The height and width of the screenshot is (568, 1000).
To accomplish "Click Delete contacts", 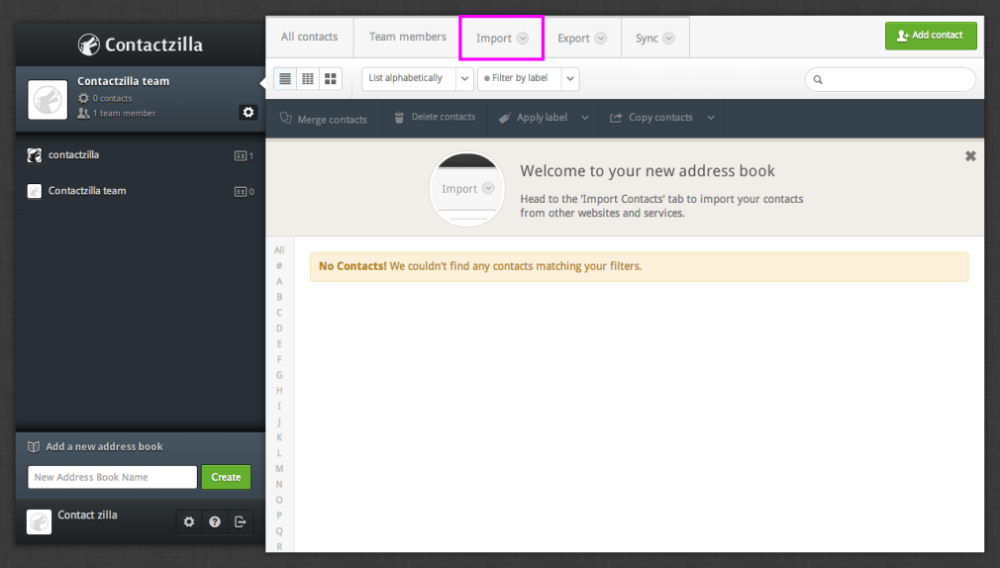I will click(x=435, y=118).
